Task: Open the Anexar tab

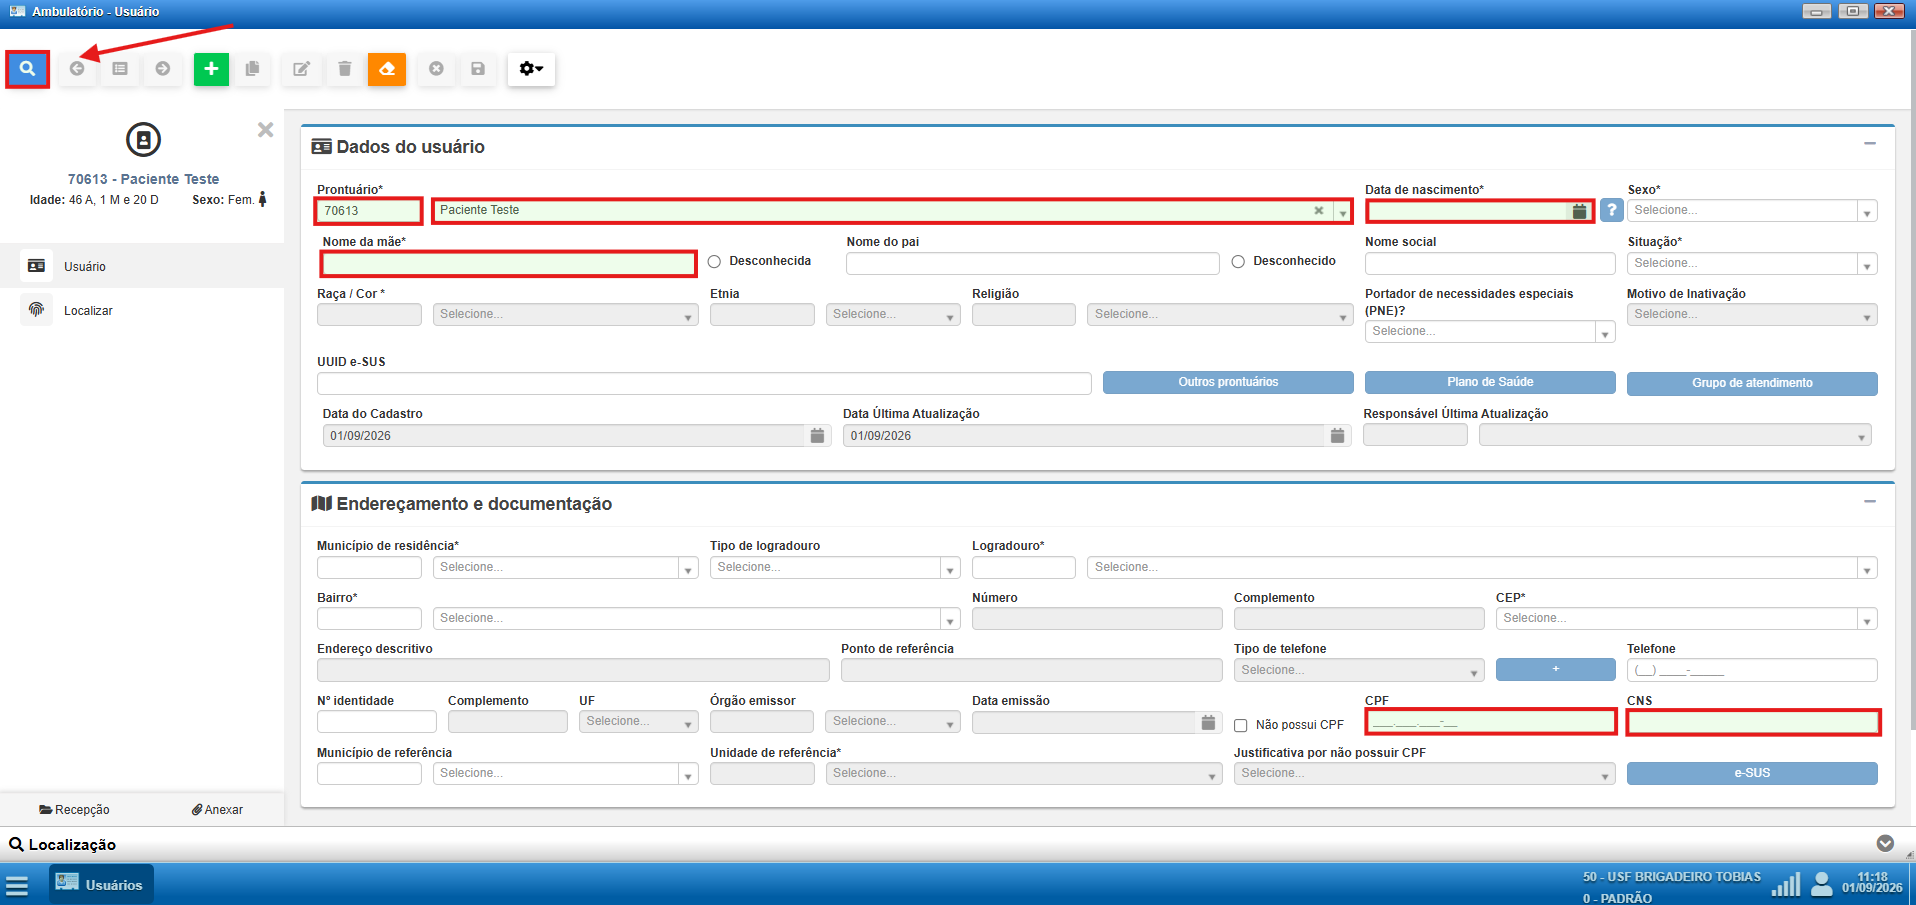Action: click(217, 810)
